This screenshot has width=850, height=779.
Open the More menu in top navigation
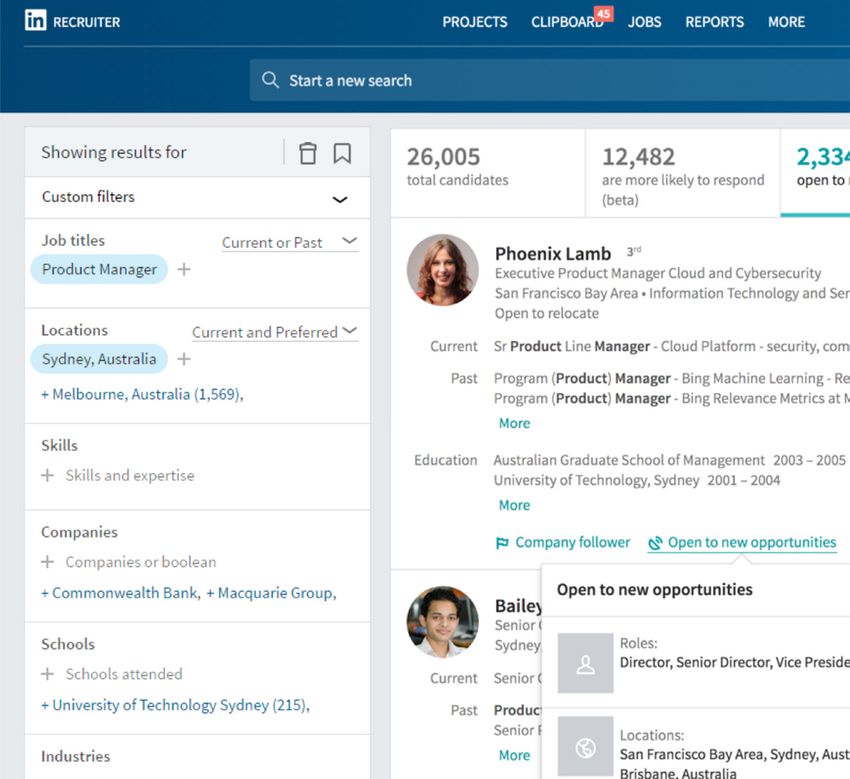pos(787,22)
